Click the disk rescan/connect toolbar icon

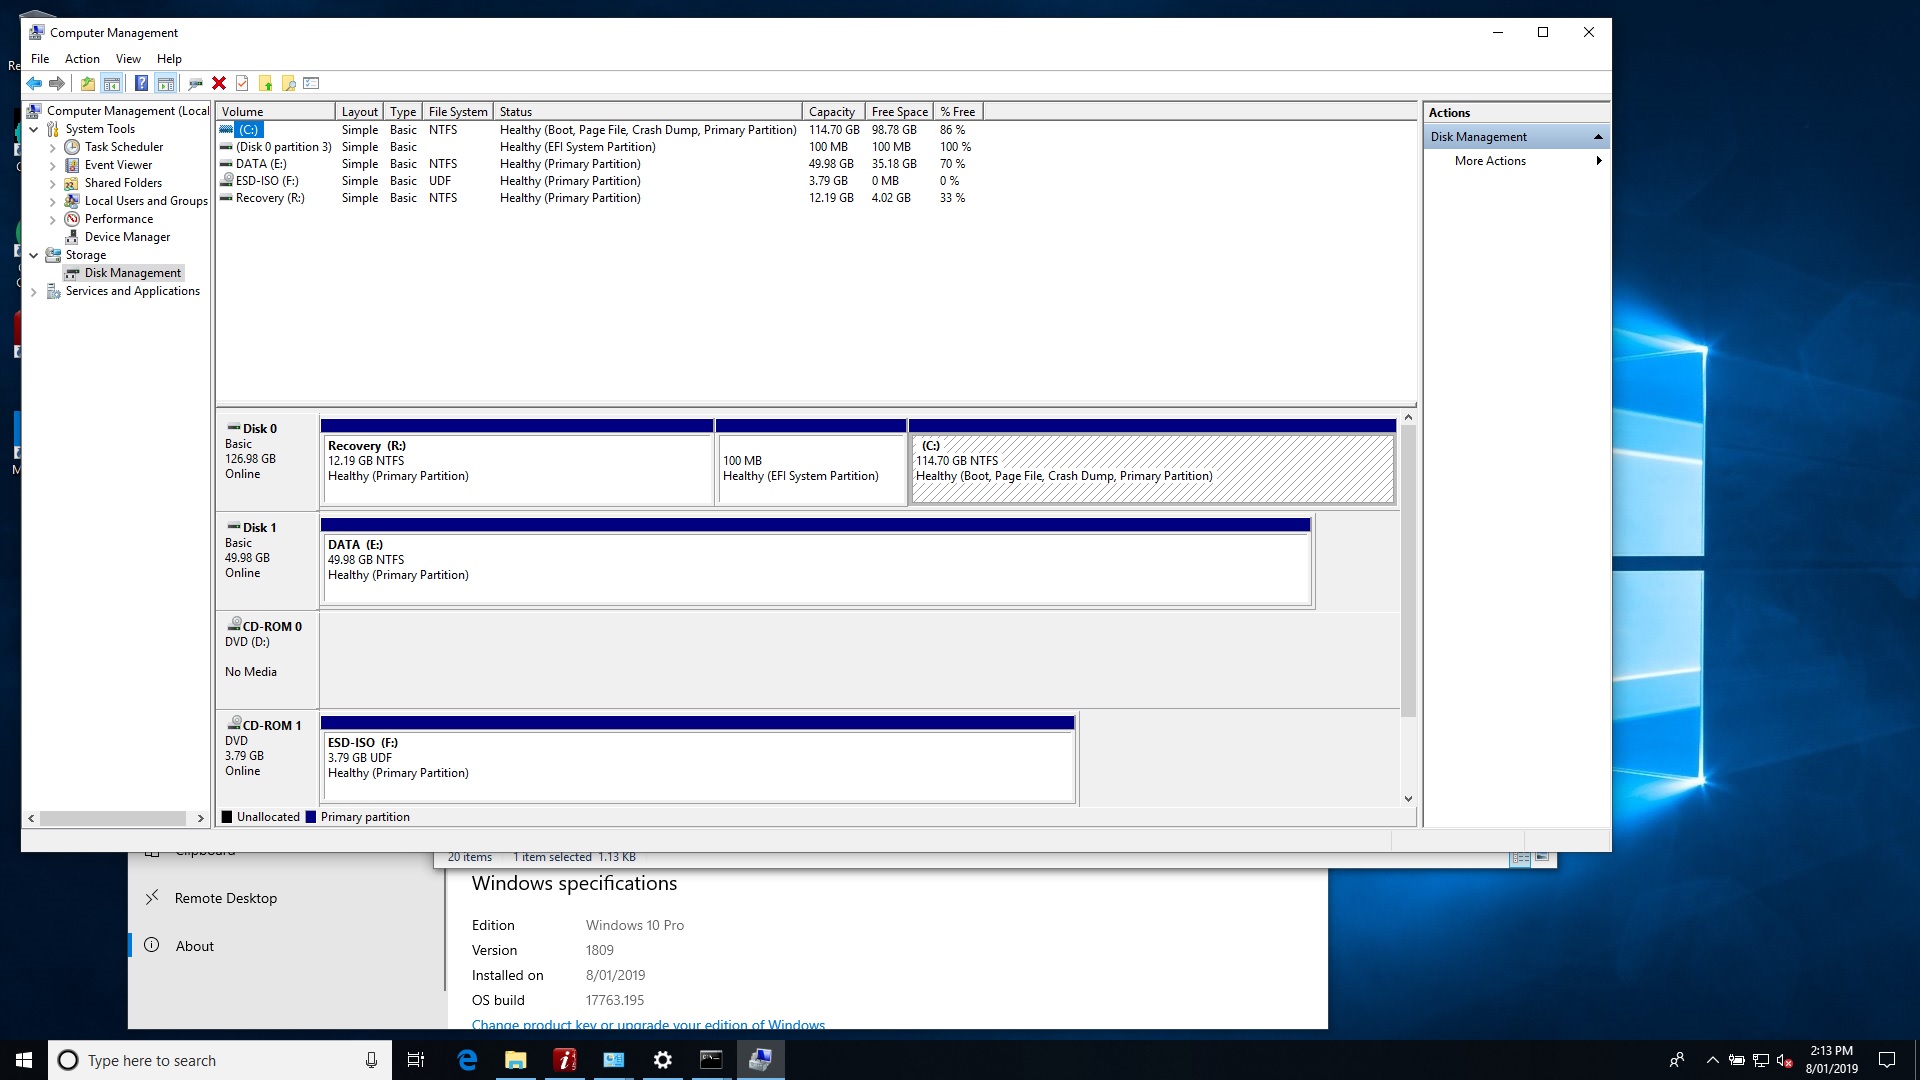click(x=195, y=84)
